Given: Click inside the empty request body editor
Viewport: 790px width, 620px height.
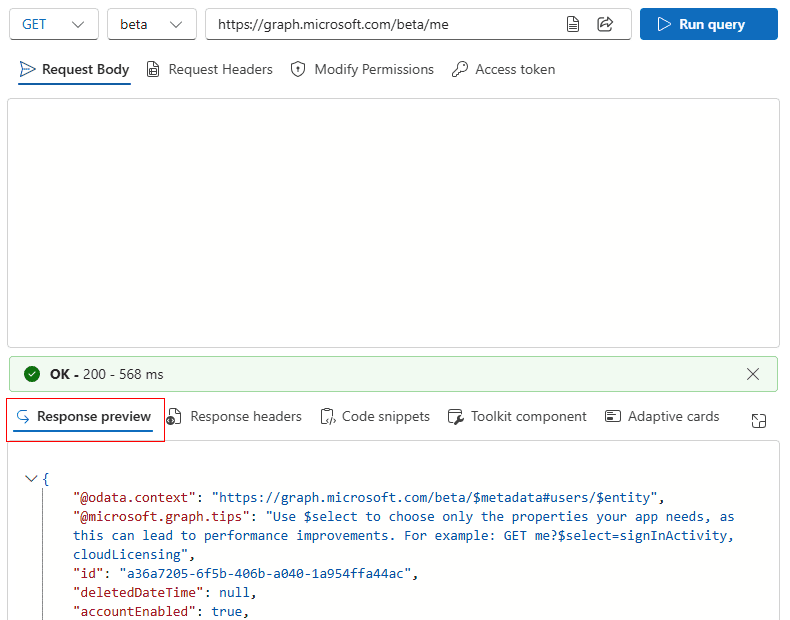Looking at the screenshot, I should point(393,222).
